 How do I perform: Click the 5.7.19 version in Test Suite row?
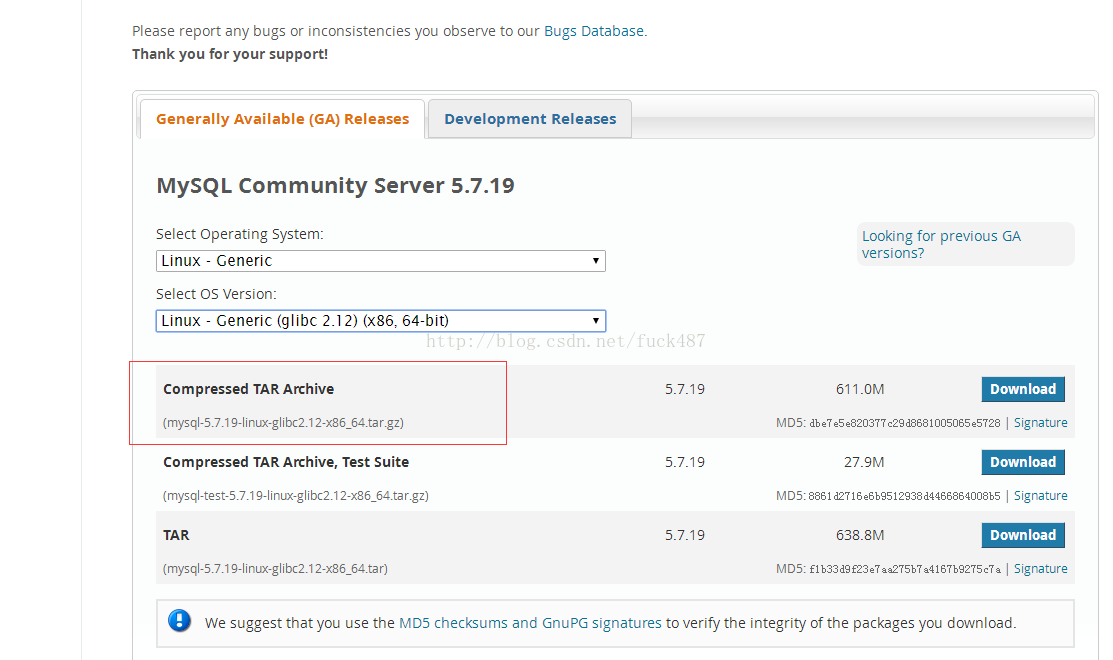[x=685, y=462]
